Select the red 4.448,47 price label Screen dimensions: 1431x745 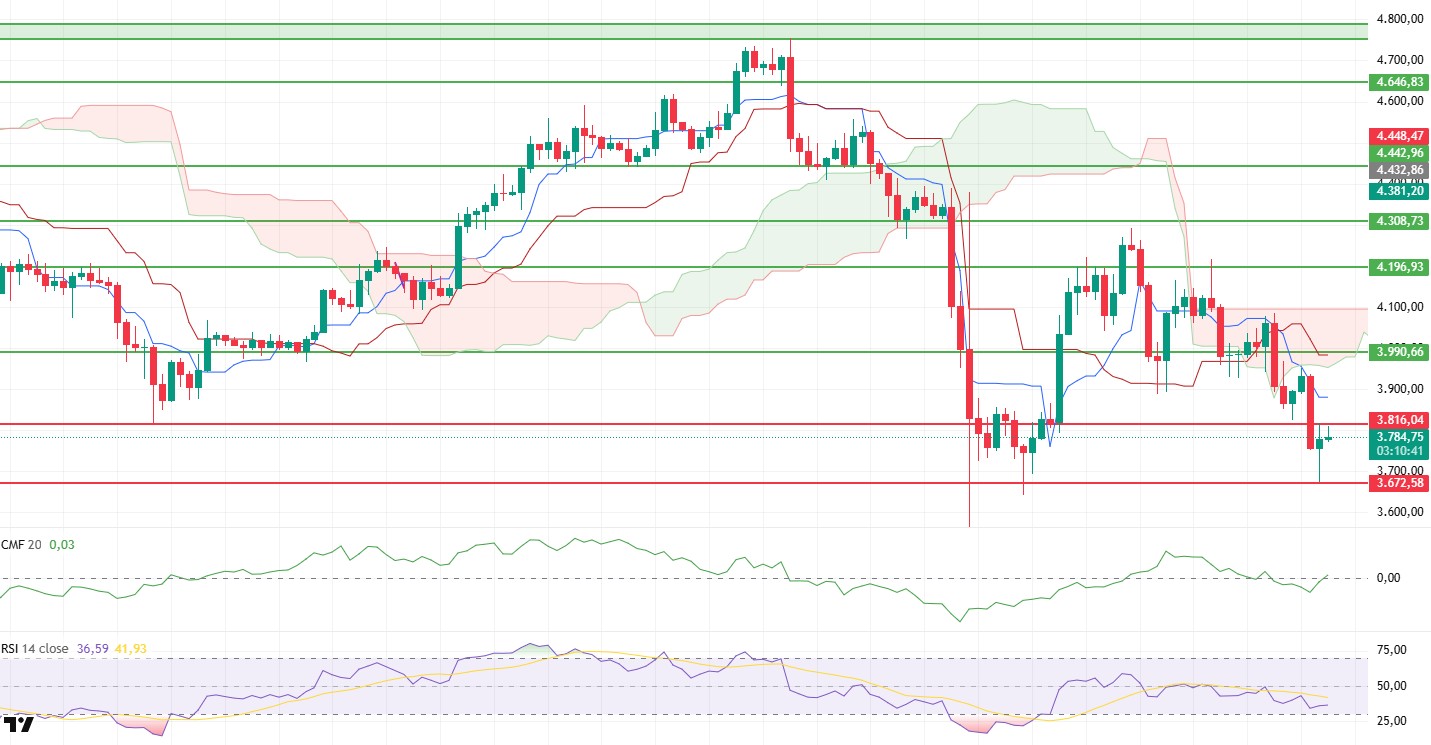click(1399, 135)
